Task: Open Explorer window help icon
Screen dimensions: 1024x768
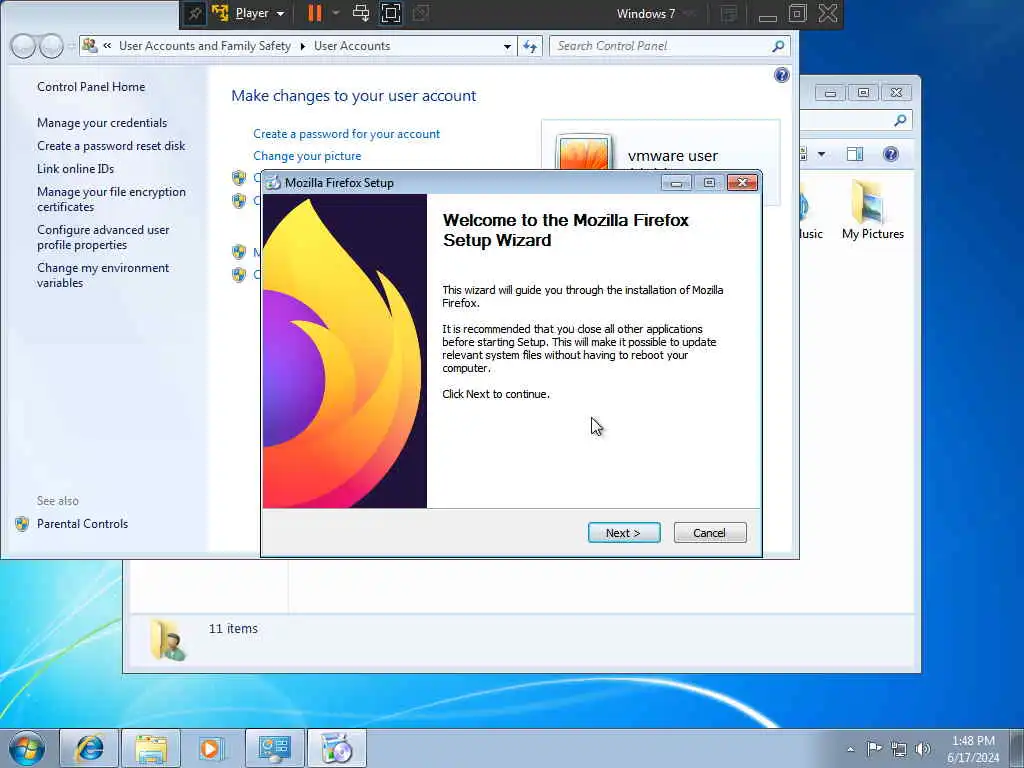Action: (891, 154)
